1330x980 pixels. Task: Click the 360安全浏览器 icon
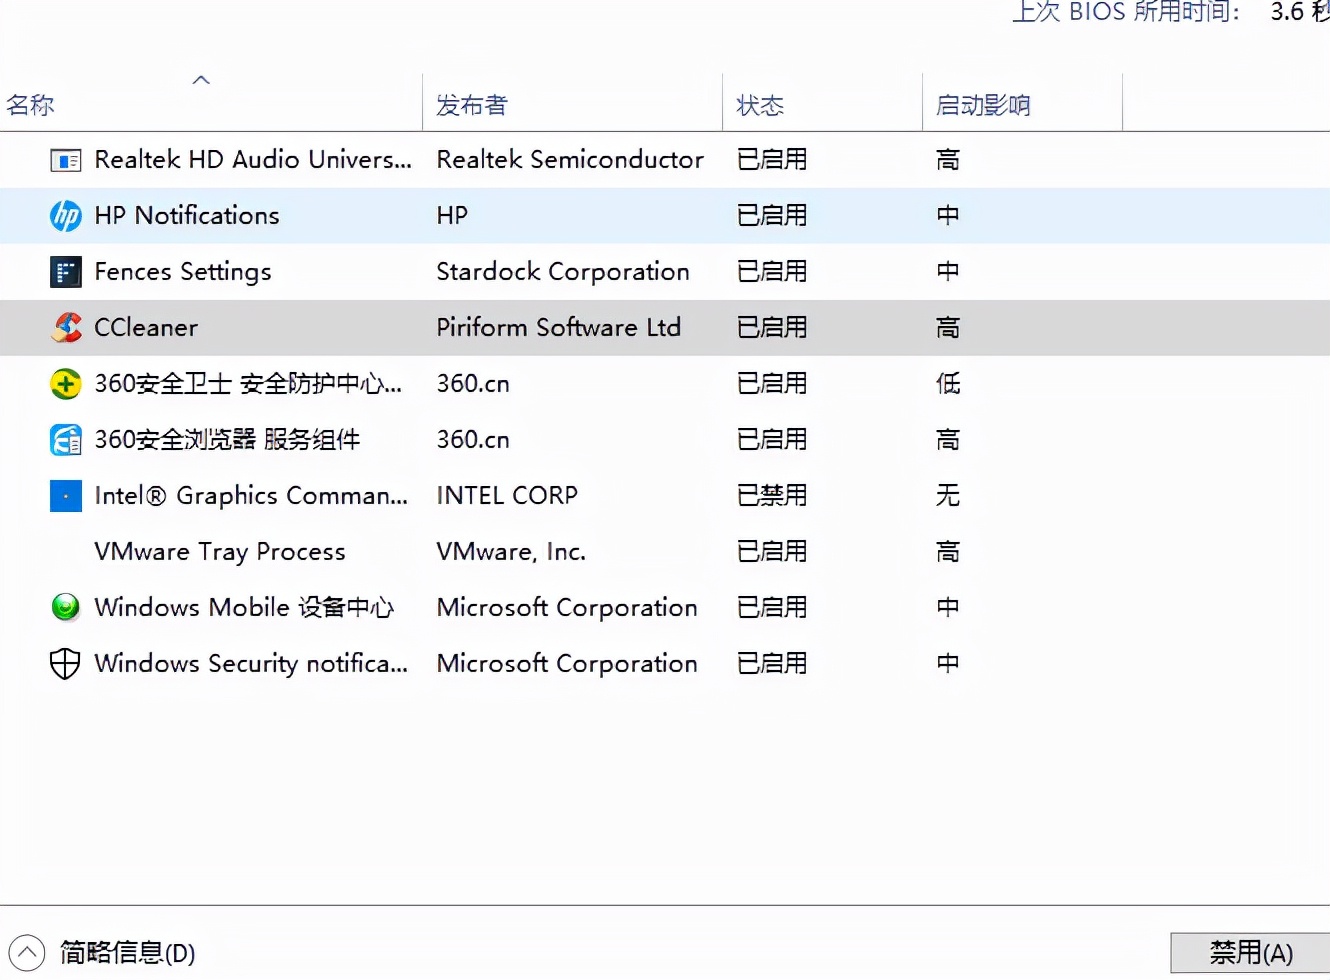coord(66,440)
